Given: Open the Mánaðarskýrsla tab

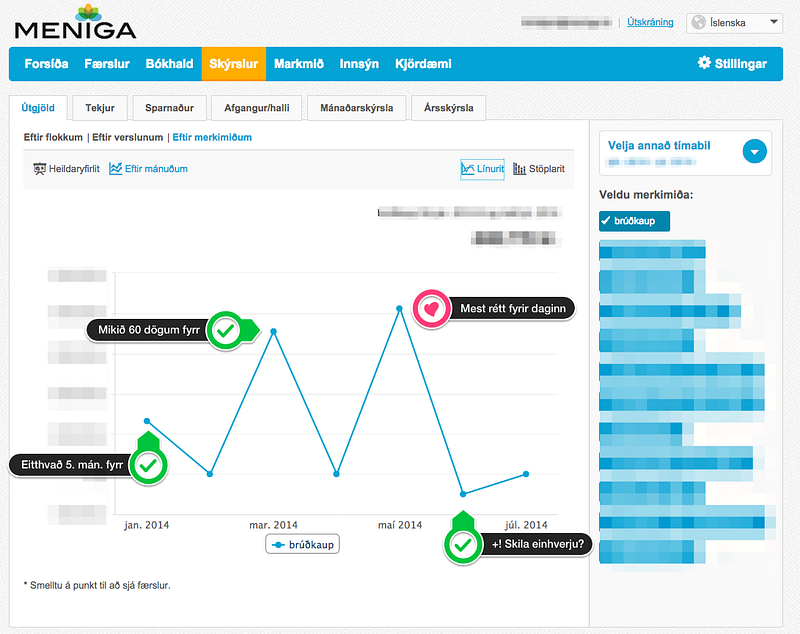Looking at the screenshot, I should (x=357, y=108).
